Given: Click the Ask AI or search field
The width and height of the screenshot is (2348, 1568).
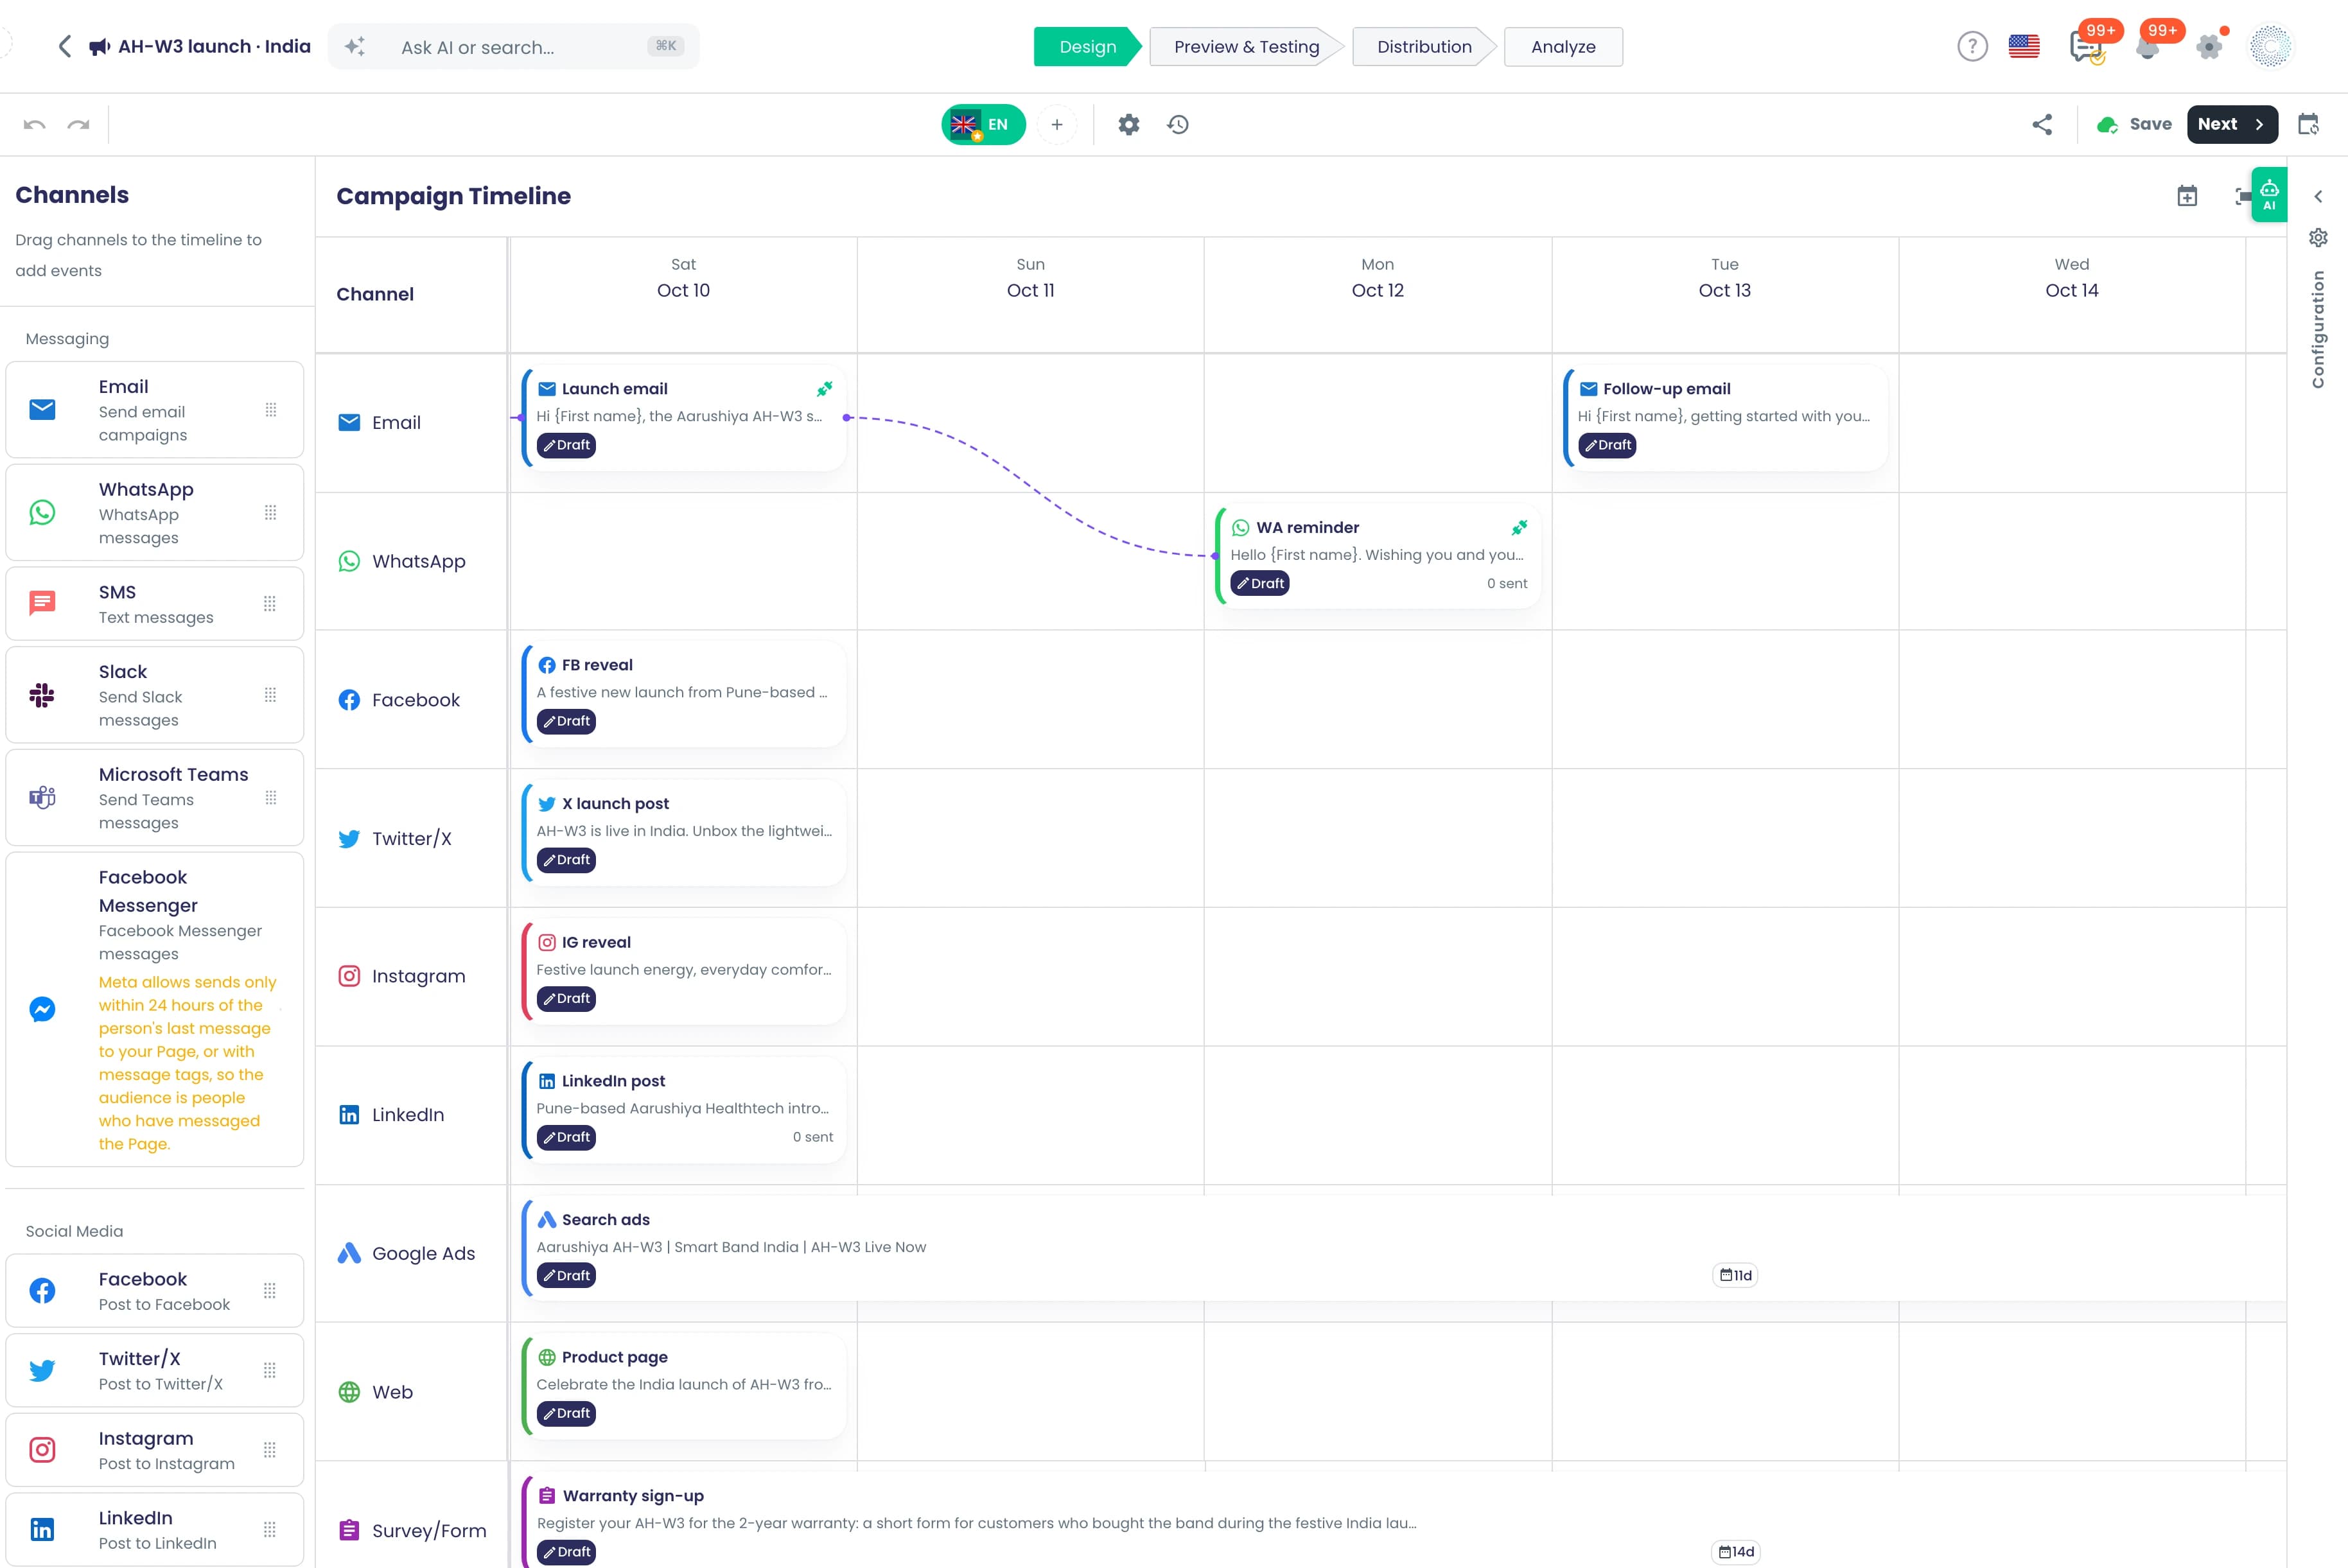Looking at the screenshot, I should [x=514, y=47].
